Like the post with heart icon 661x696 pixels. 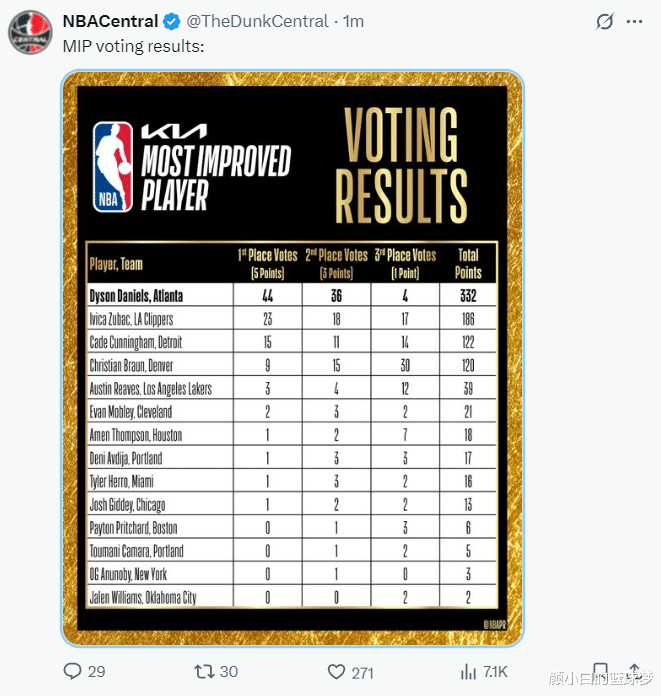pos(336,671)
